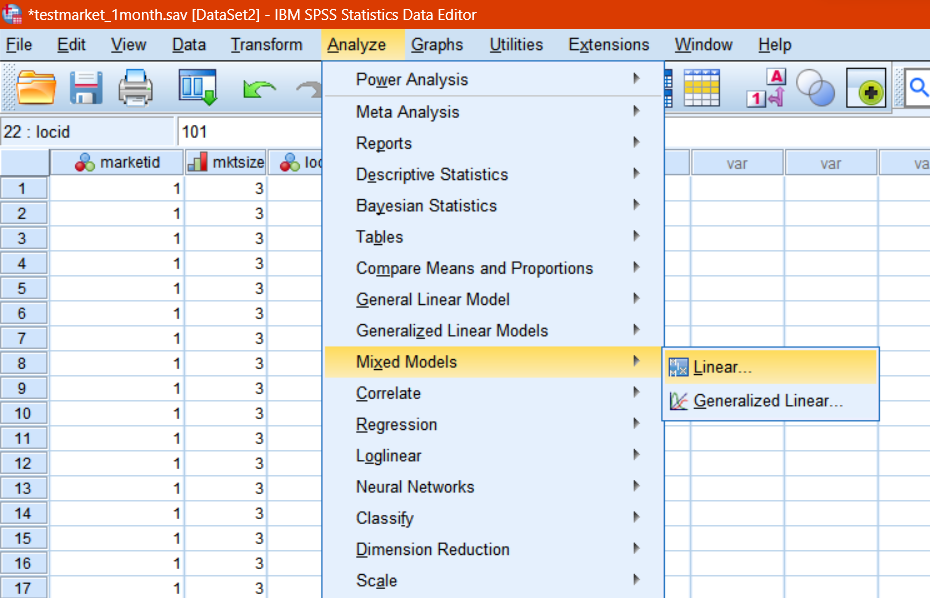
Task: Expand the Loglinear submenu
Action: (x=493, y=456)
